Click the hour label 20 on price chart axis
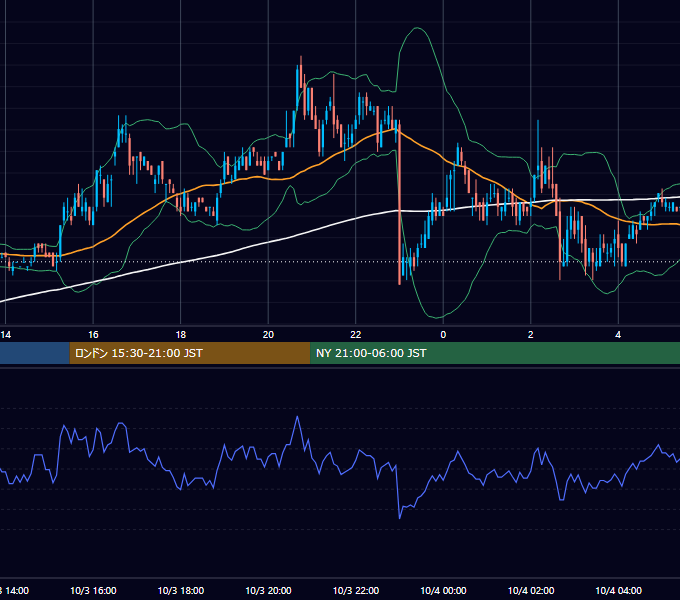The image size is (680, 600). pyautogui.click(x=268, y=335)
